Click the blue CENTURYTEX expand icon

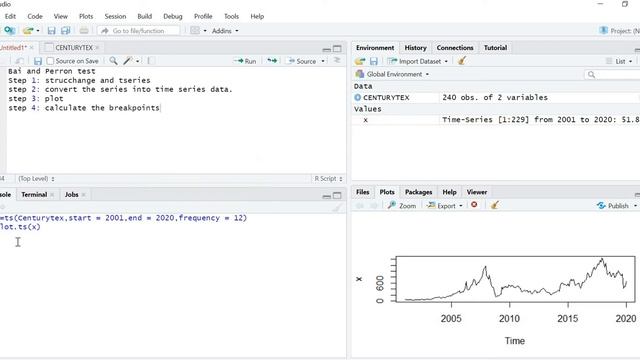(358, 98)
